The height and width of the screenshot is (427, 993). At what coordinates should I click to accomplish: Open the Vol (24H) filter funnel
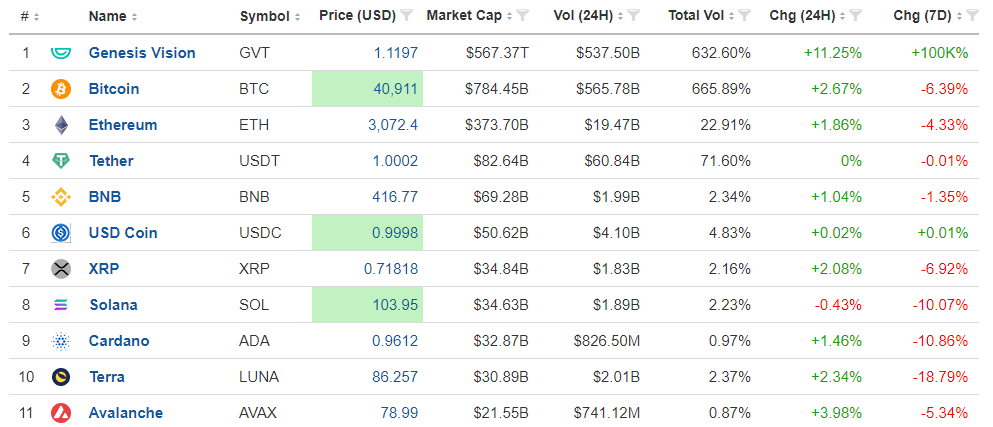click(634, 16)
